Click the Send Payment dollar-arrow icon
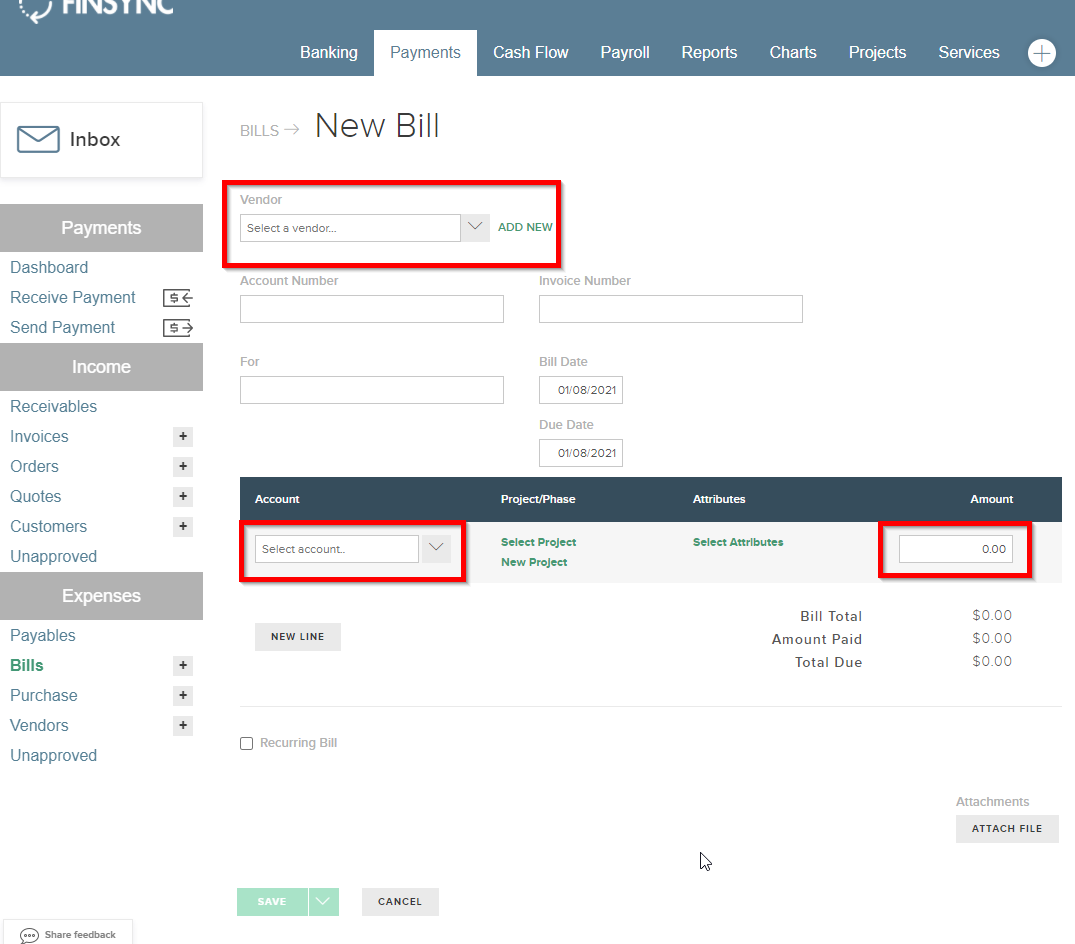The height and width of the screenshot is (944, 1075). [178, 328]
